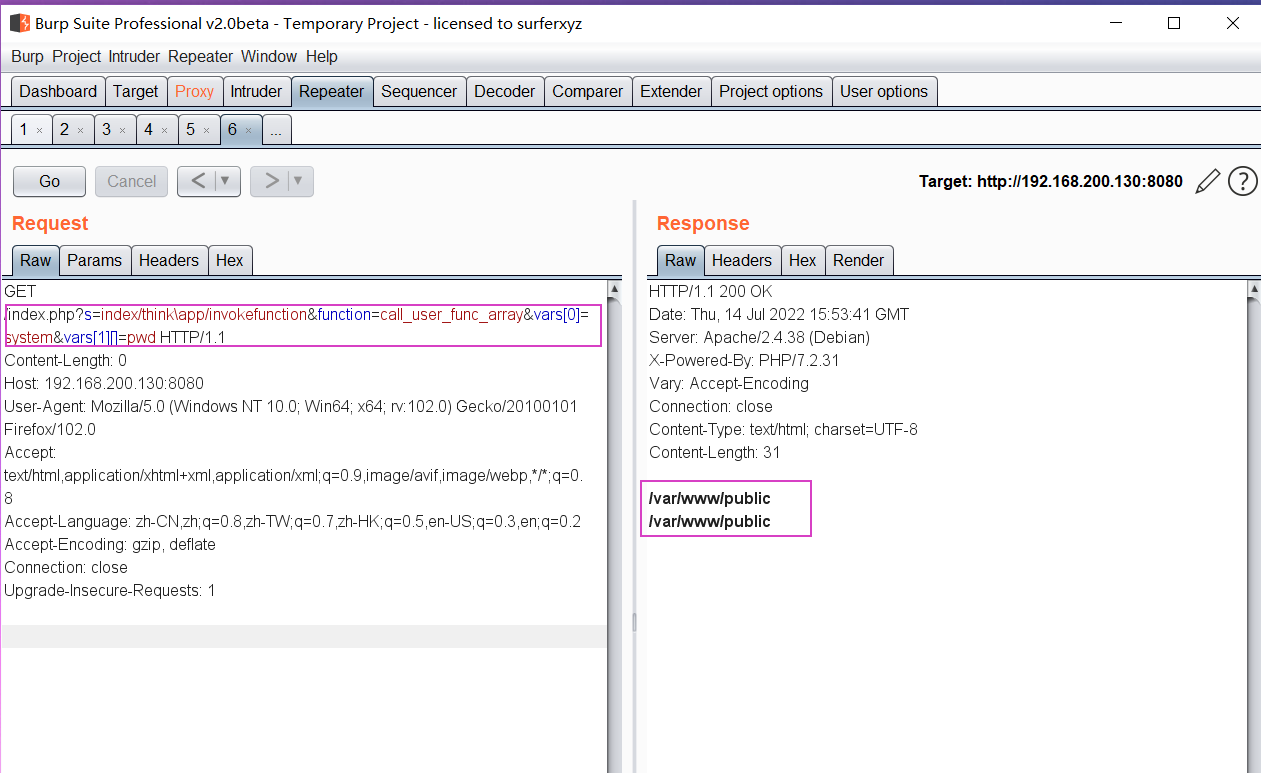1261x773 pixels.
Task: Open the Project options tab
Action: [771, 91]
